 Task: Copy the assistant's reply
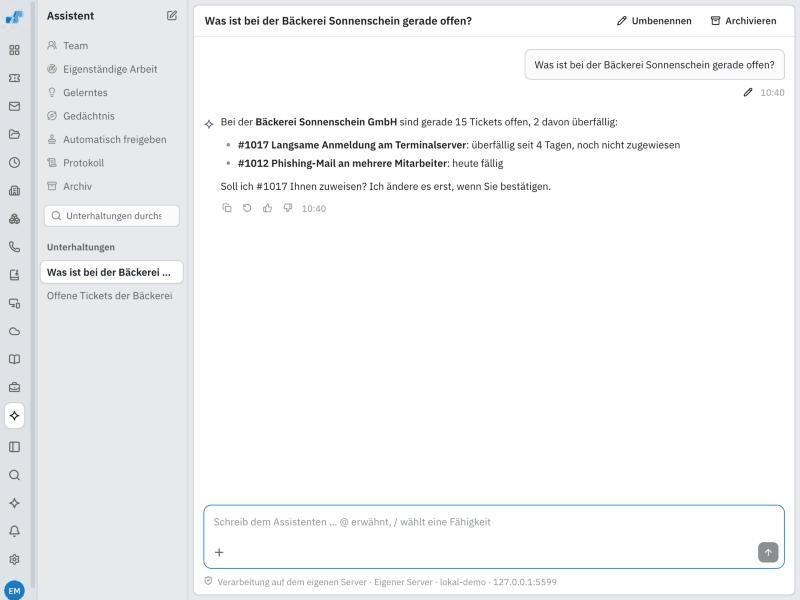click(227, 208)
